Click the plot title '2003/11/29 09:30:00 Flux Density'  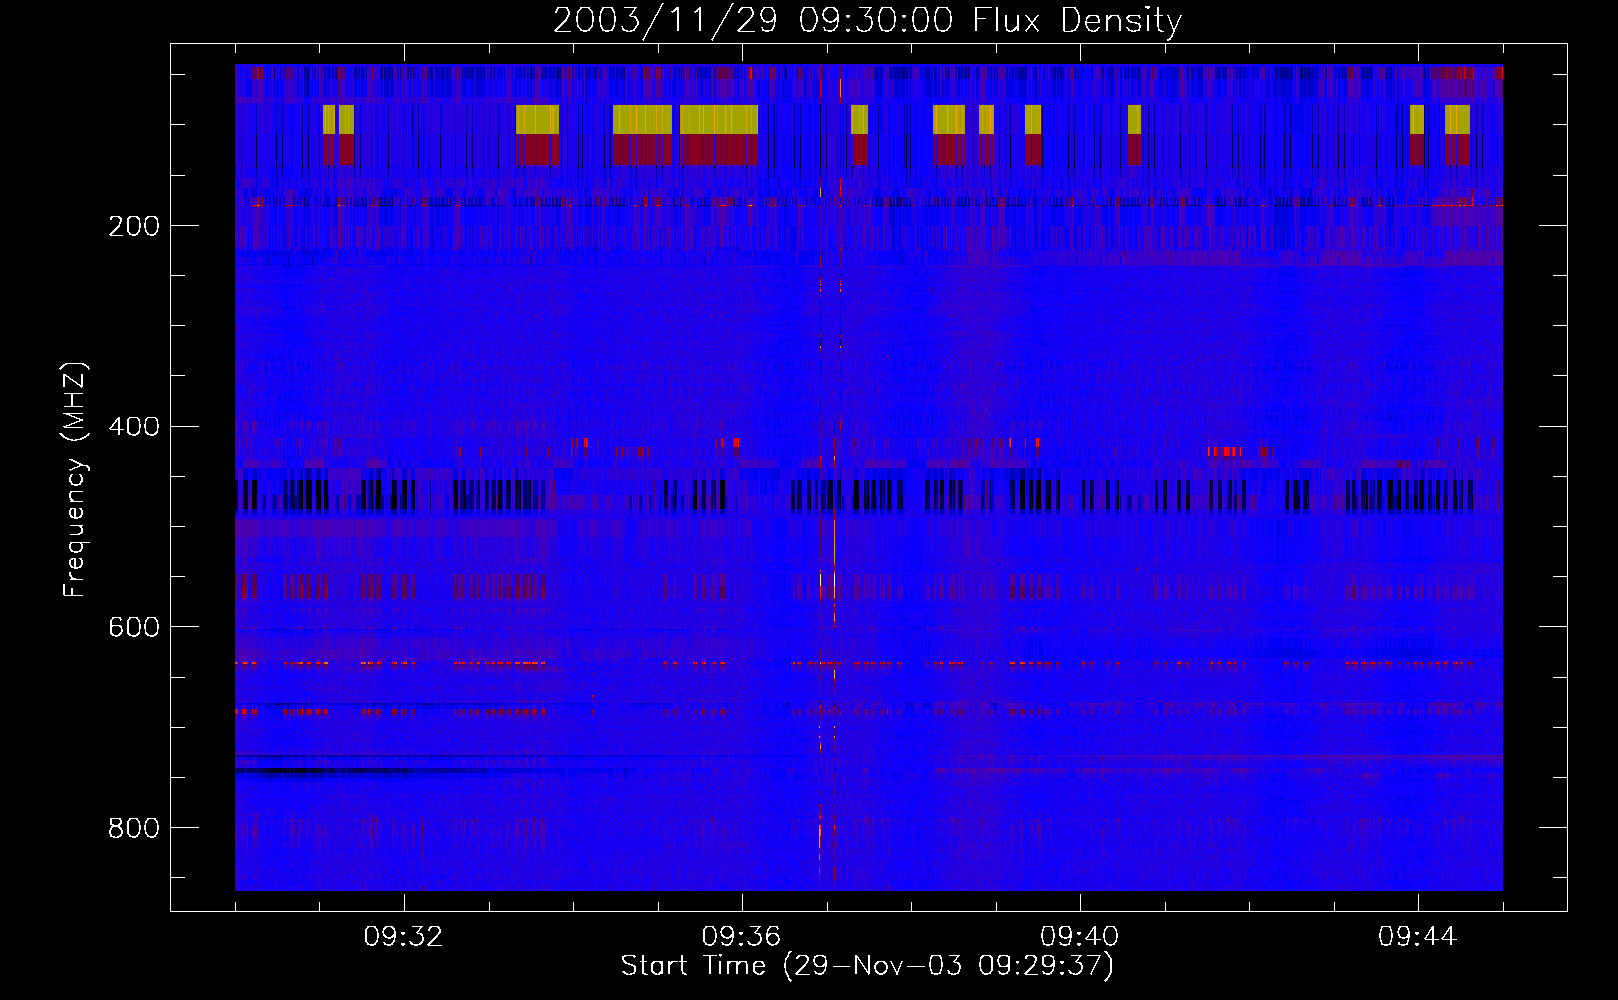(x=867, y=20)
